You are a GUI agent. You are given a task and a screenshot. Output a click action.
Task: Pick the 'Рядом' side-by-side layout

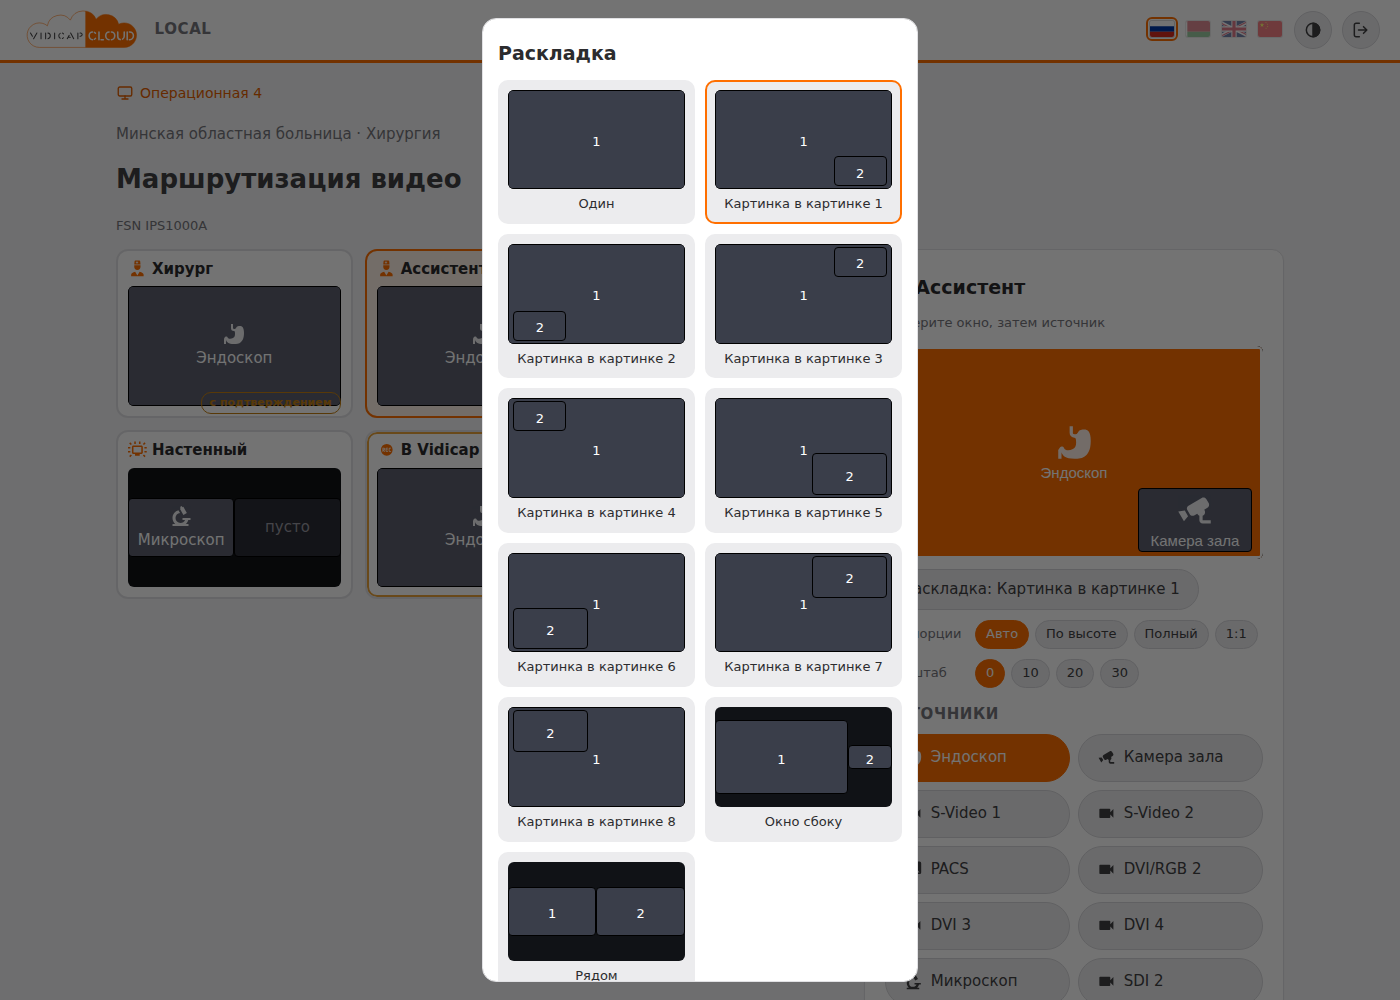point(596,917)
